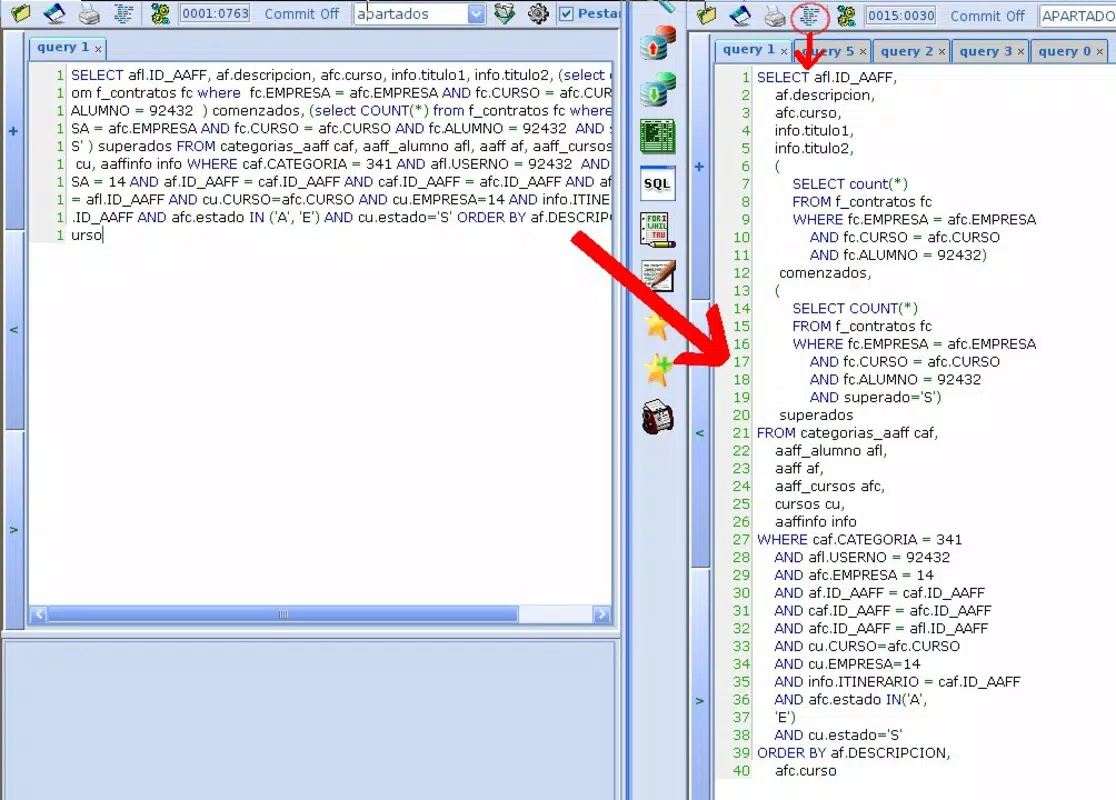Click format SQL icon in left window toolbar

[123, 13]
